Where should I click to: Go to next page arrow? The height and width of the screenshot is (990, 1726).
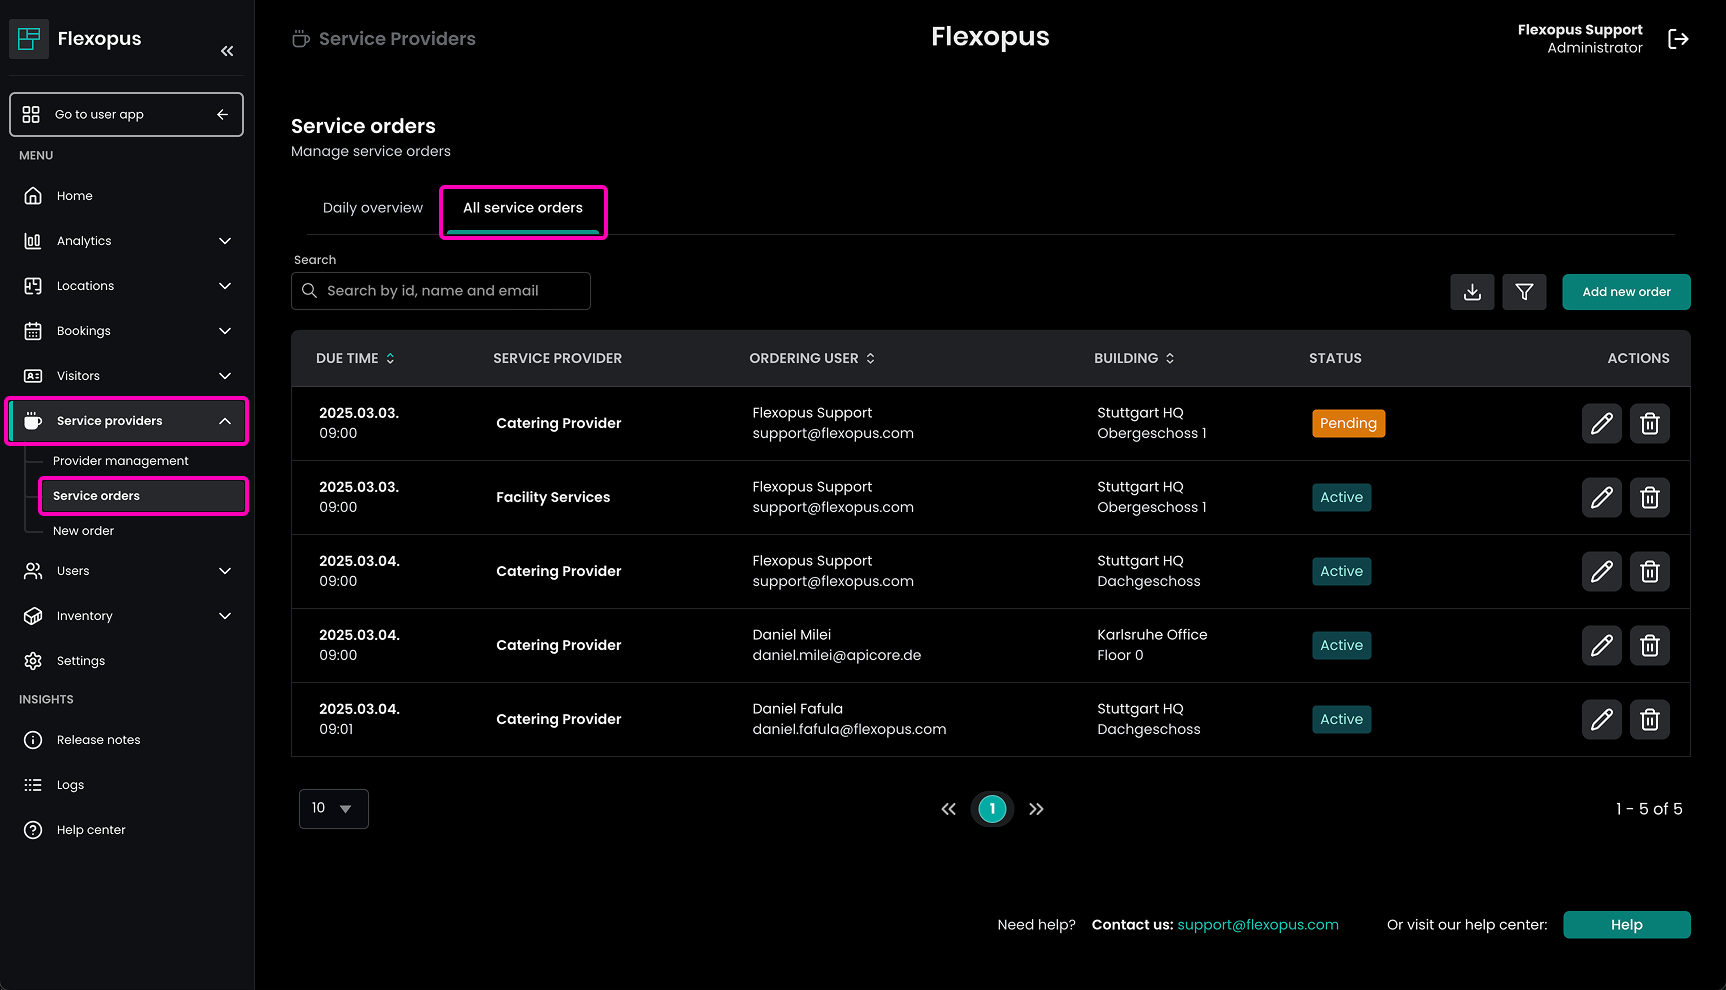coord(1036,809)
